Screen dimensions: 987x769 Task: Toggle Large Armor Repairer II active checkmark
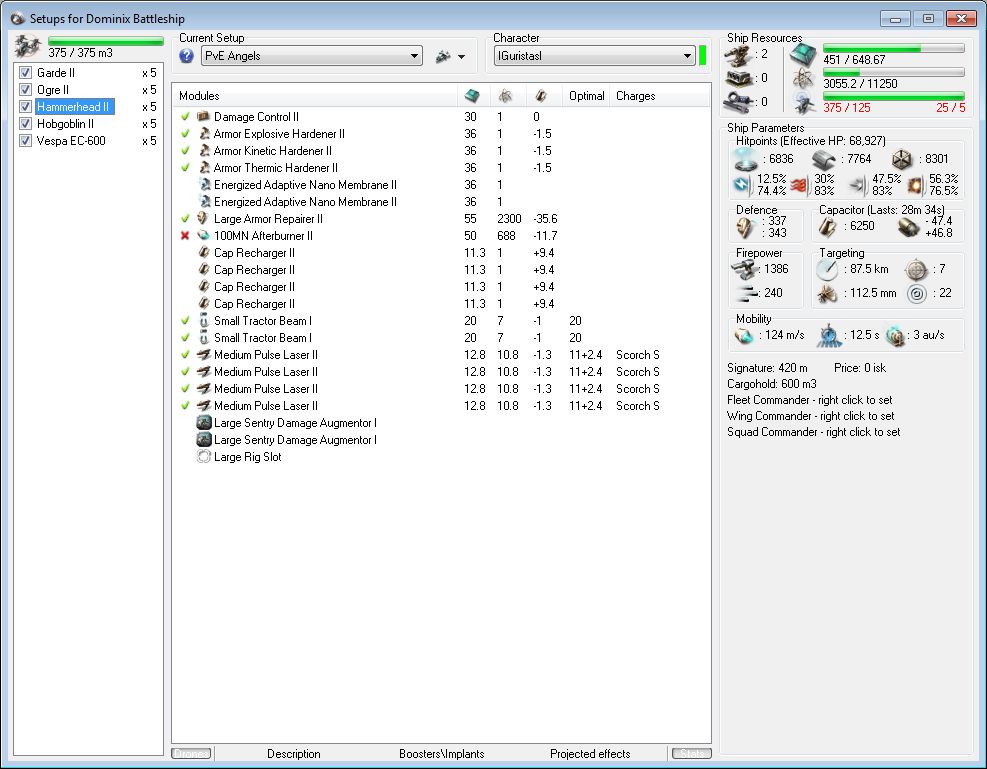(x=185, y=218)
